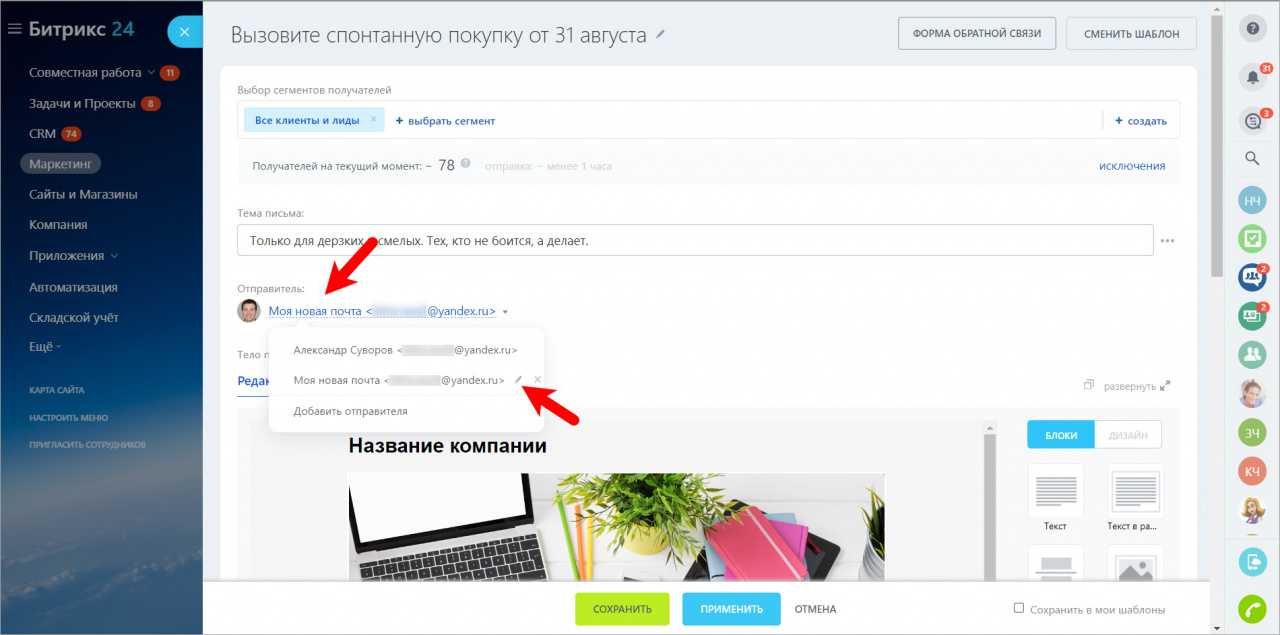Expand the sender dropdown arrow
The width and height of the screenshot is (1280, 635).
pos(505,312)
